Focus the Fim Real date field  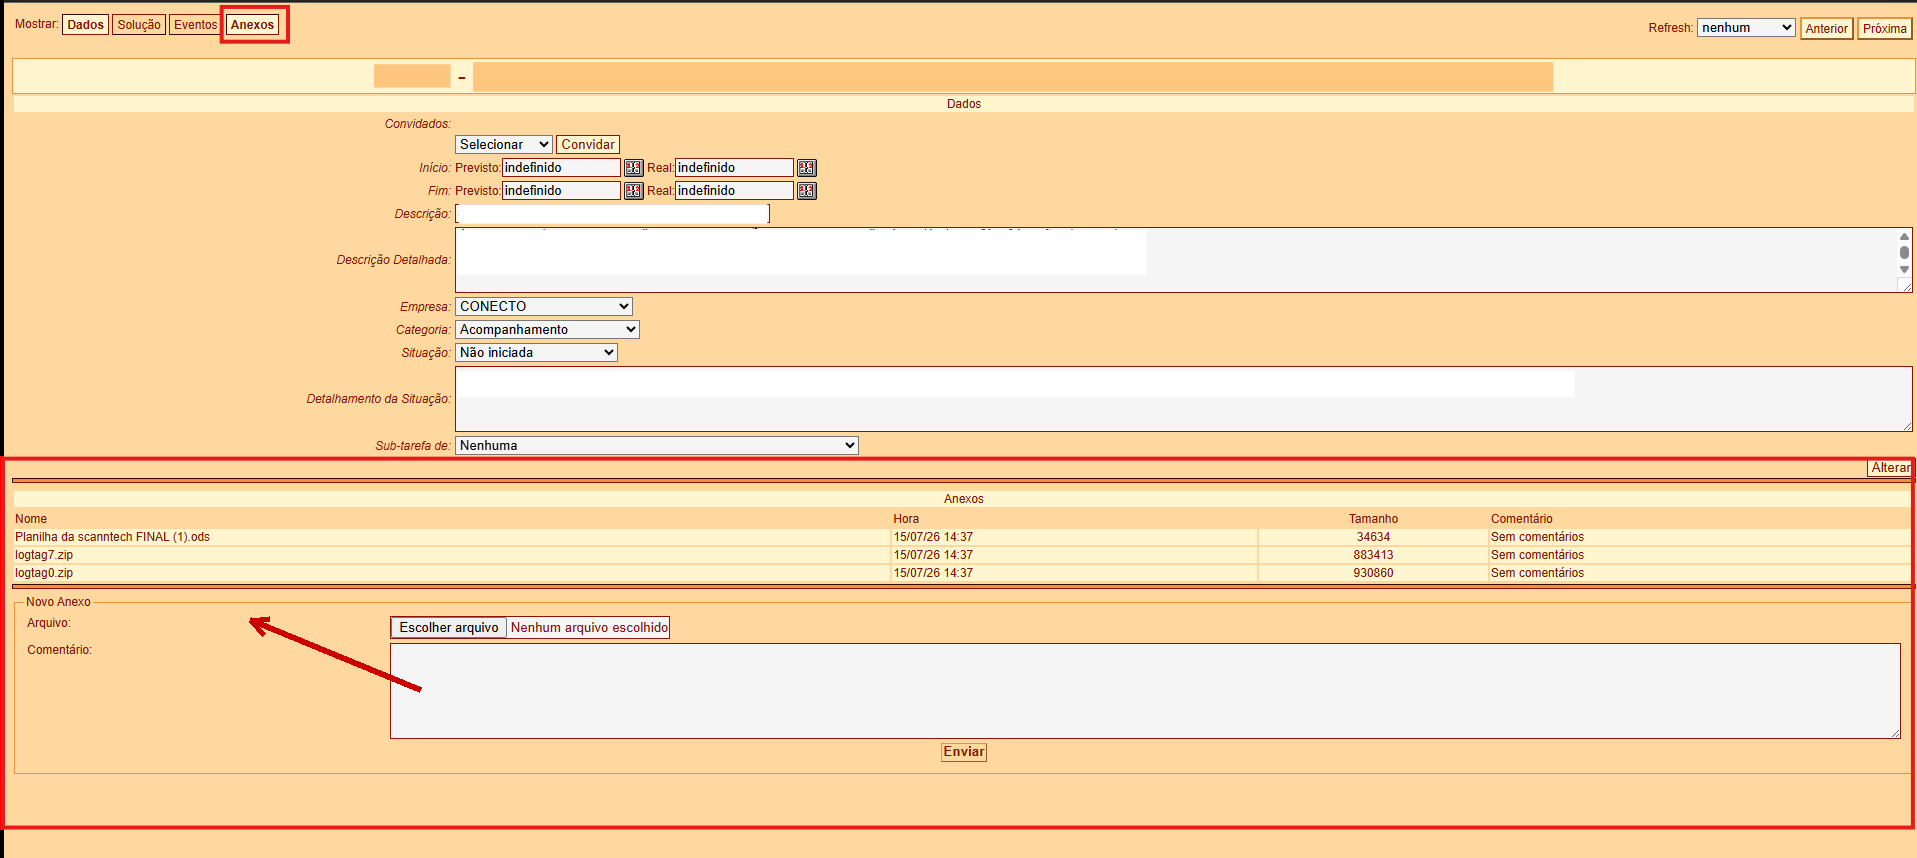click(x=734, y=191)
